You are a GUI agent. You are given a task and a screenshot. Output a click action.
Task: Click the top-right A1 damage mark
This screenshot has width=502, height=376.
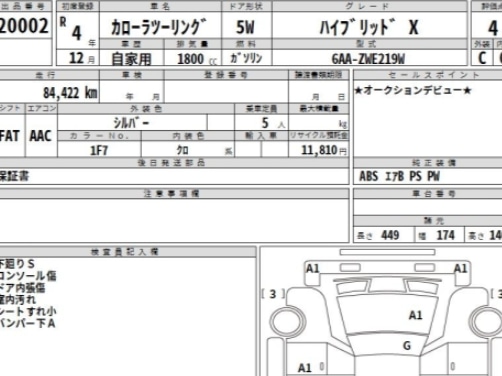(x=460, y=268)
